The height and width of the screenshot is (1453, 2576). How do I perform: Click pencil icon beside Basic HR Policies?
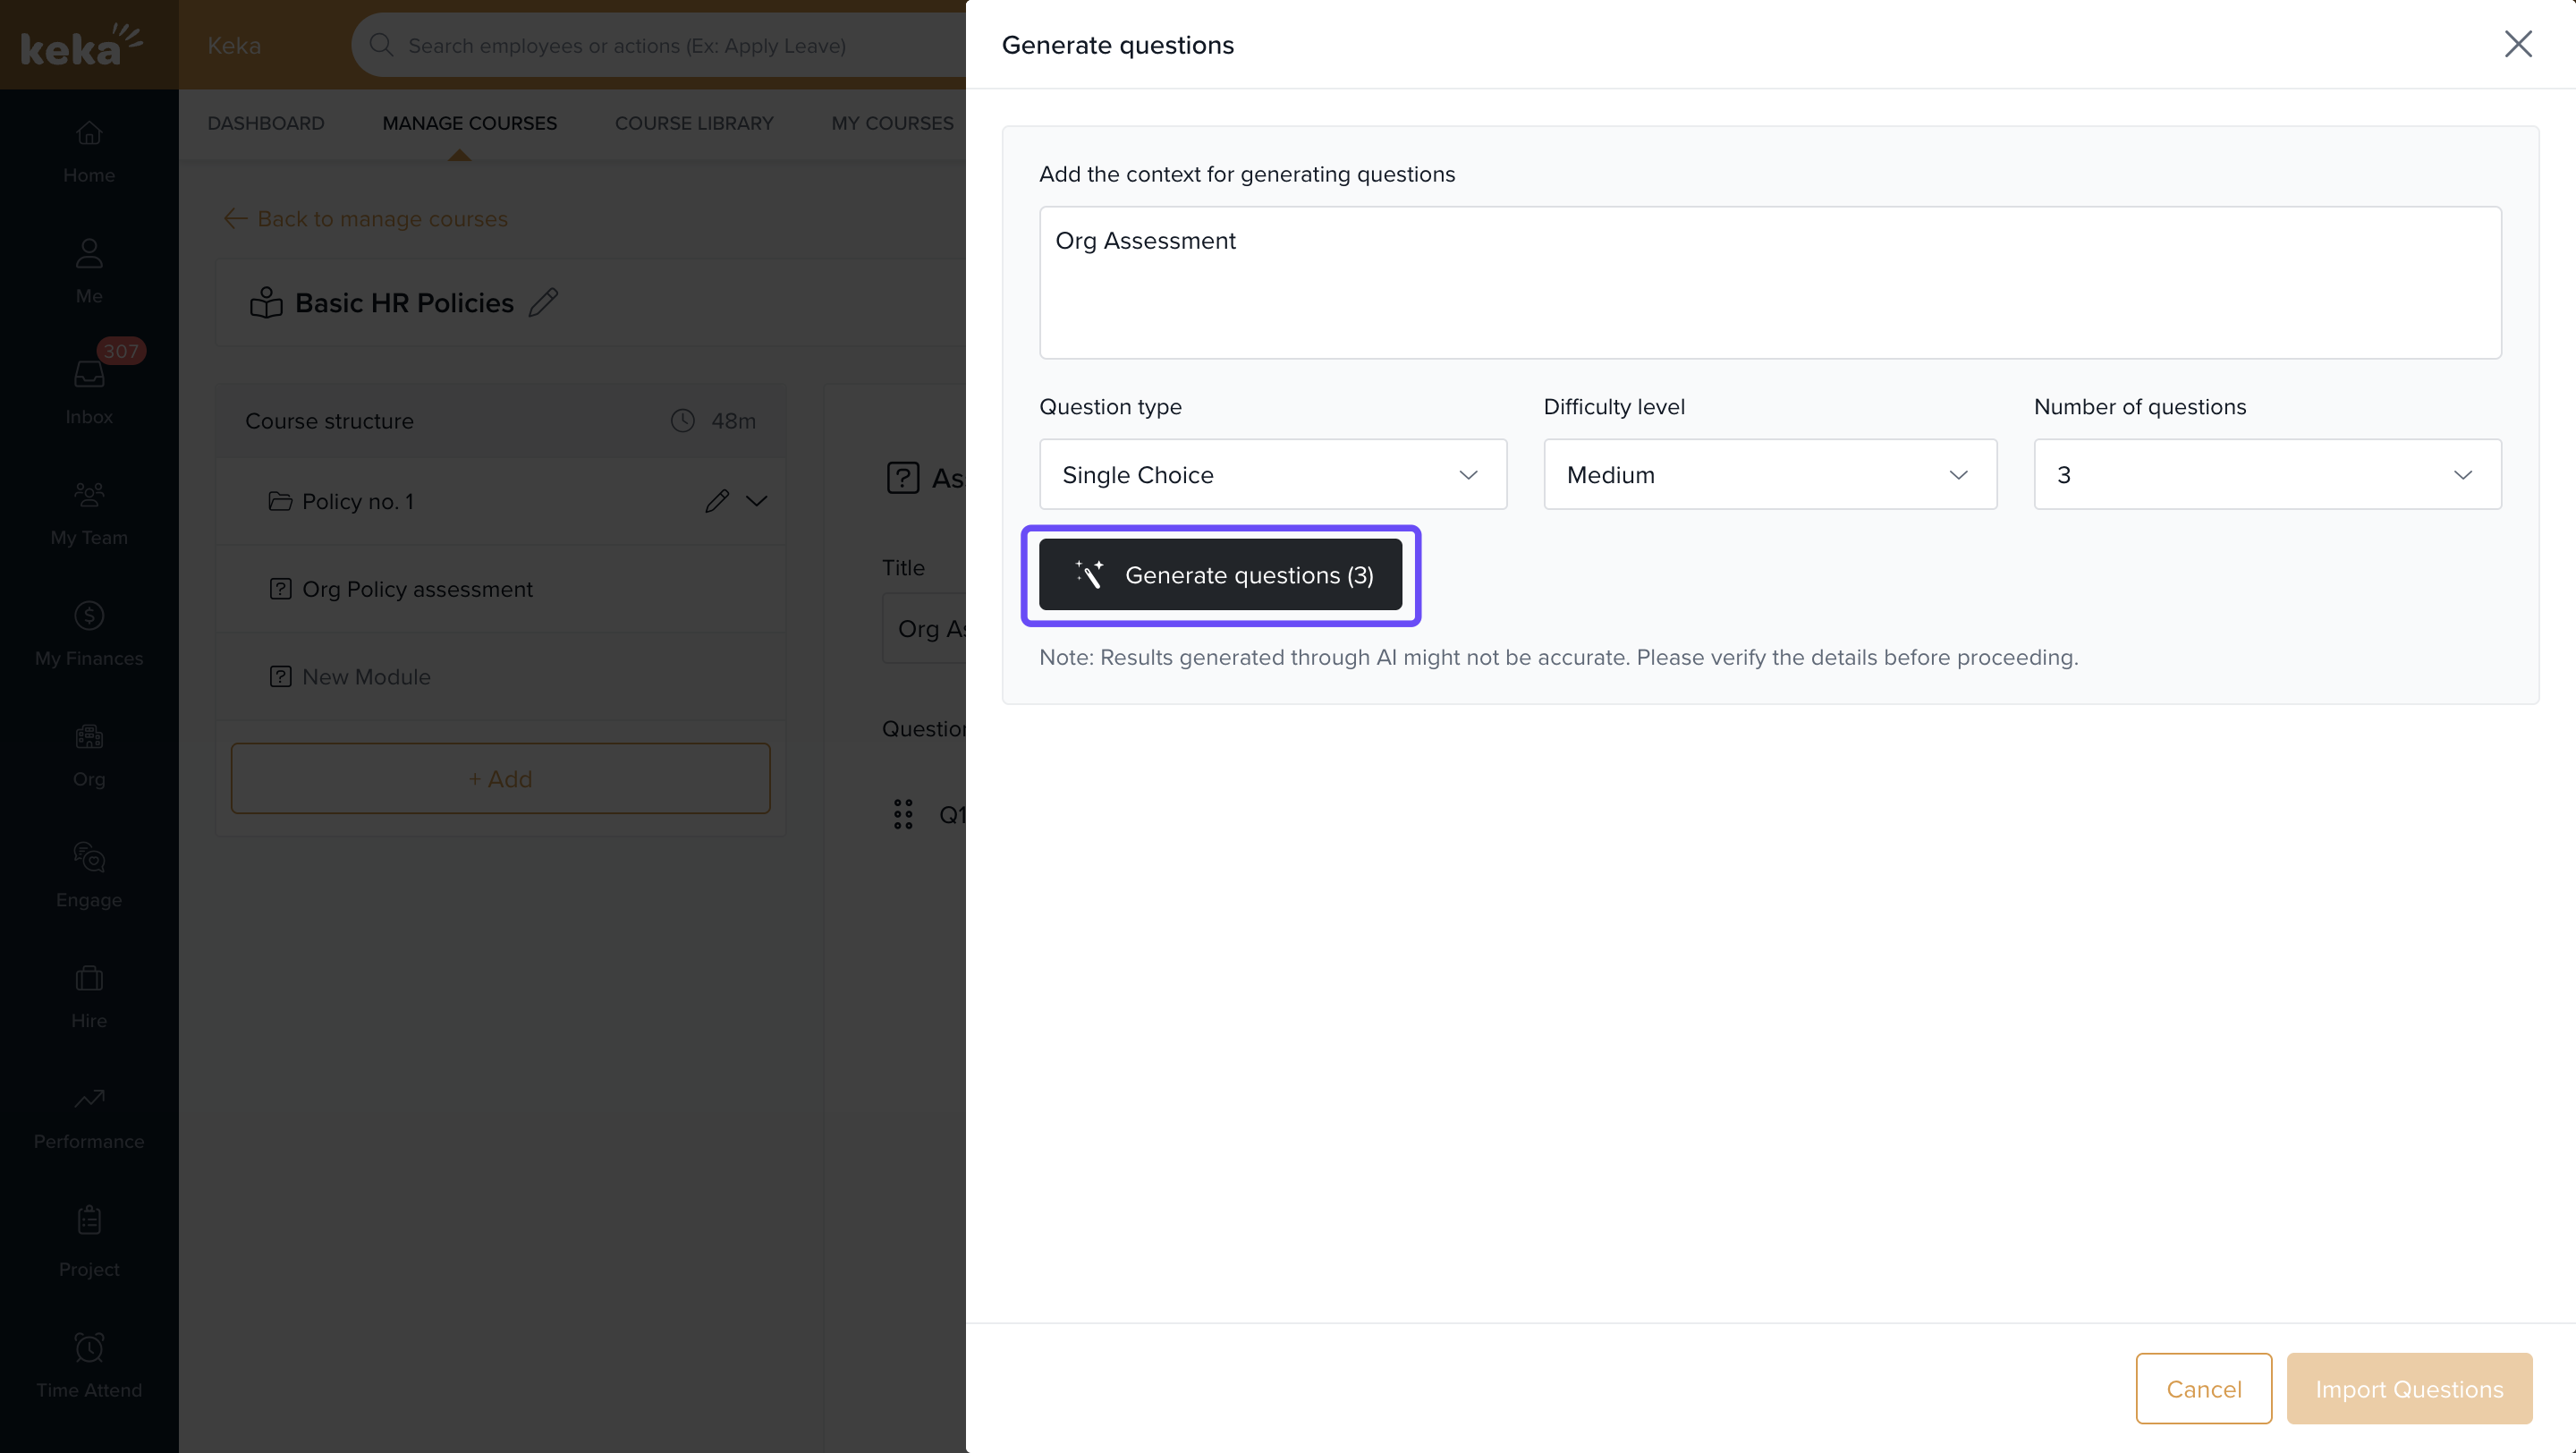tap(543, 302)
